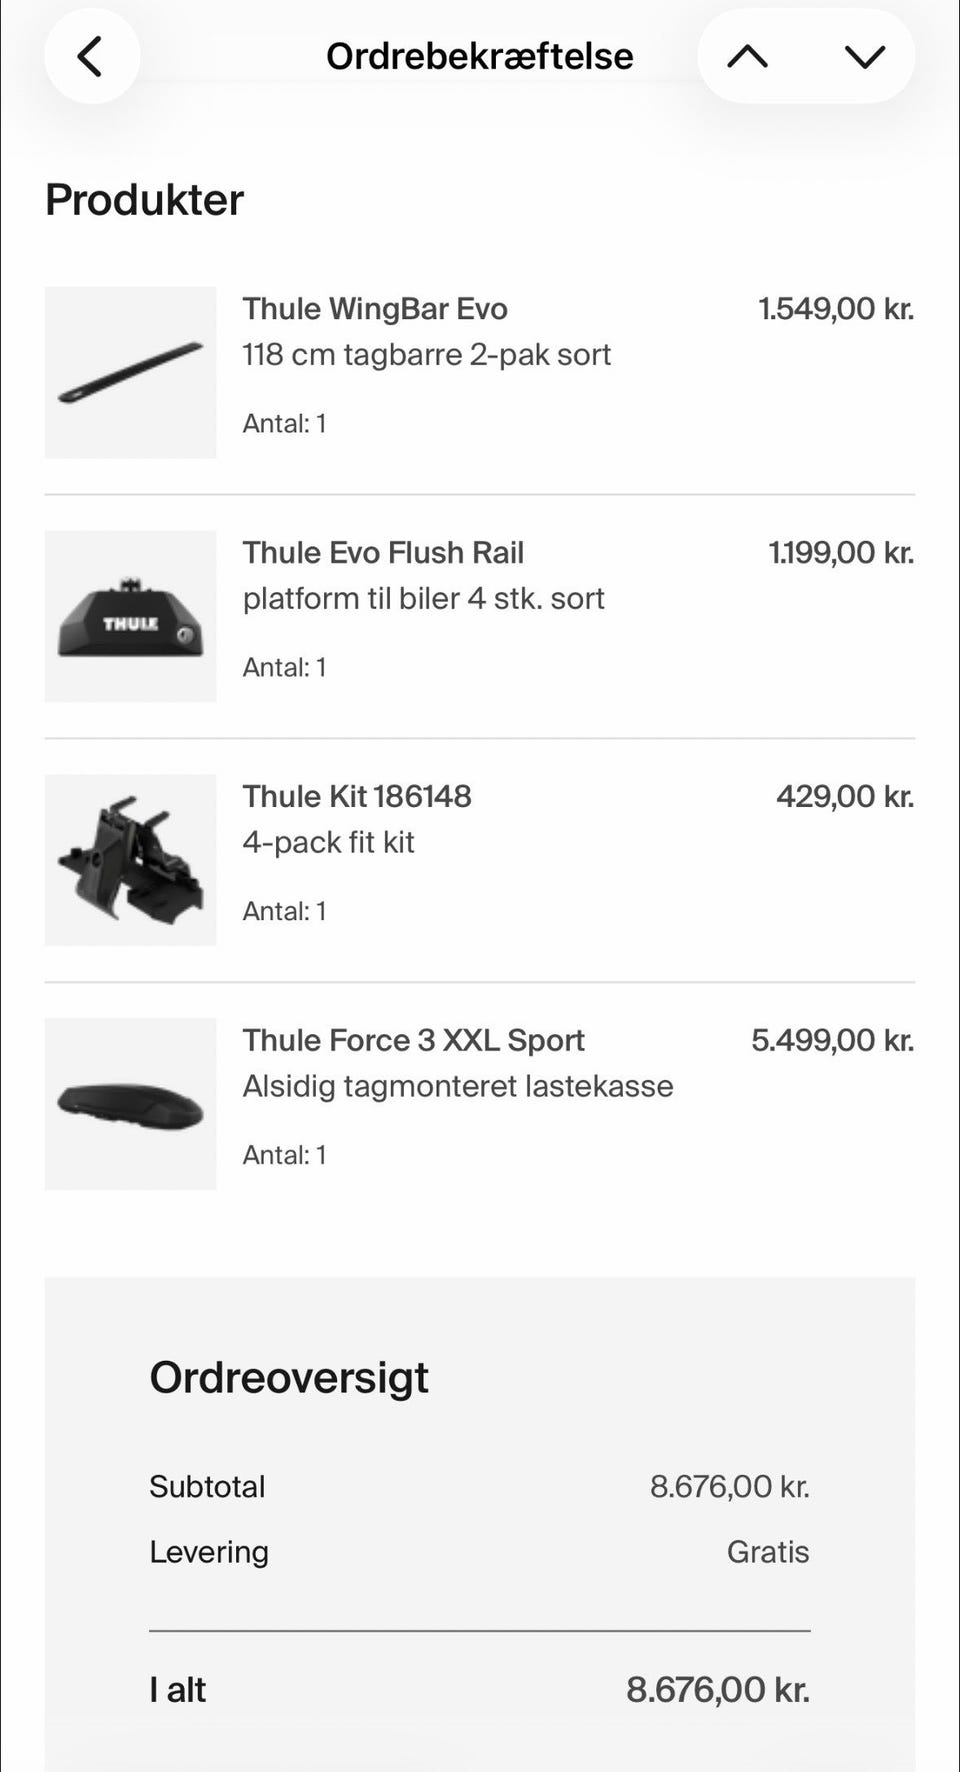The width and height of the screenshot is (960, 1772).
Task: Tap the 1.549,00 kr. WingBar price
Action: click(836, 309)
